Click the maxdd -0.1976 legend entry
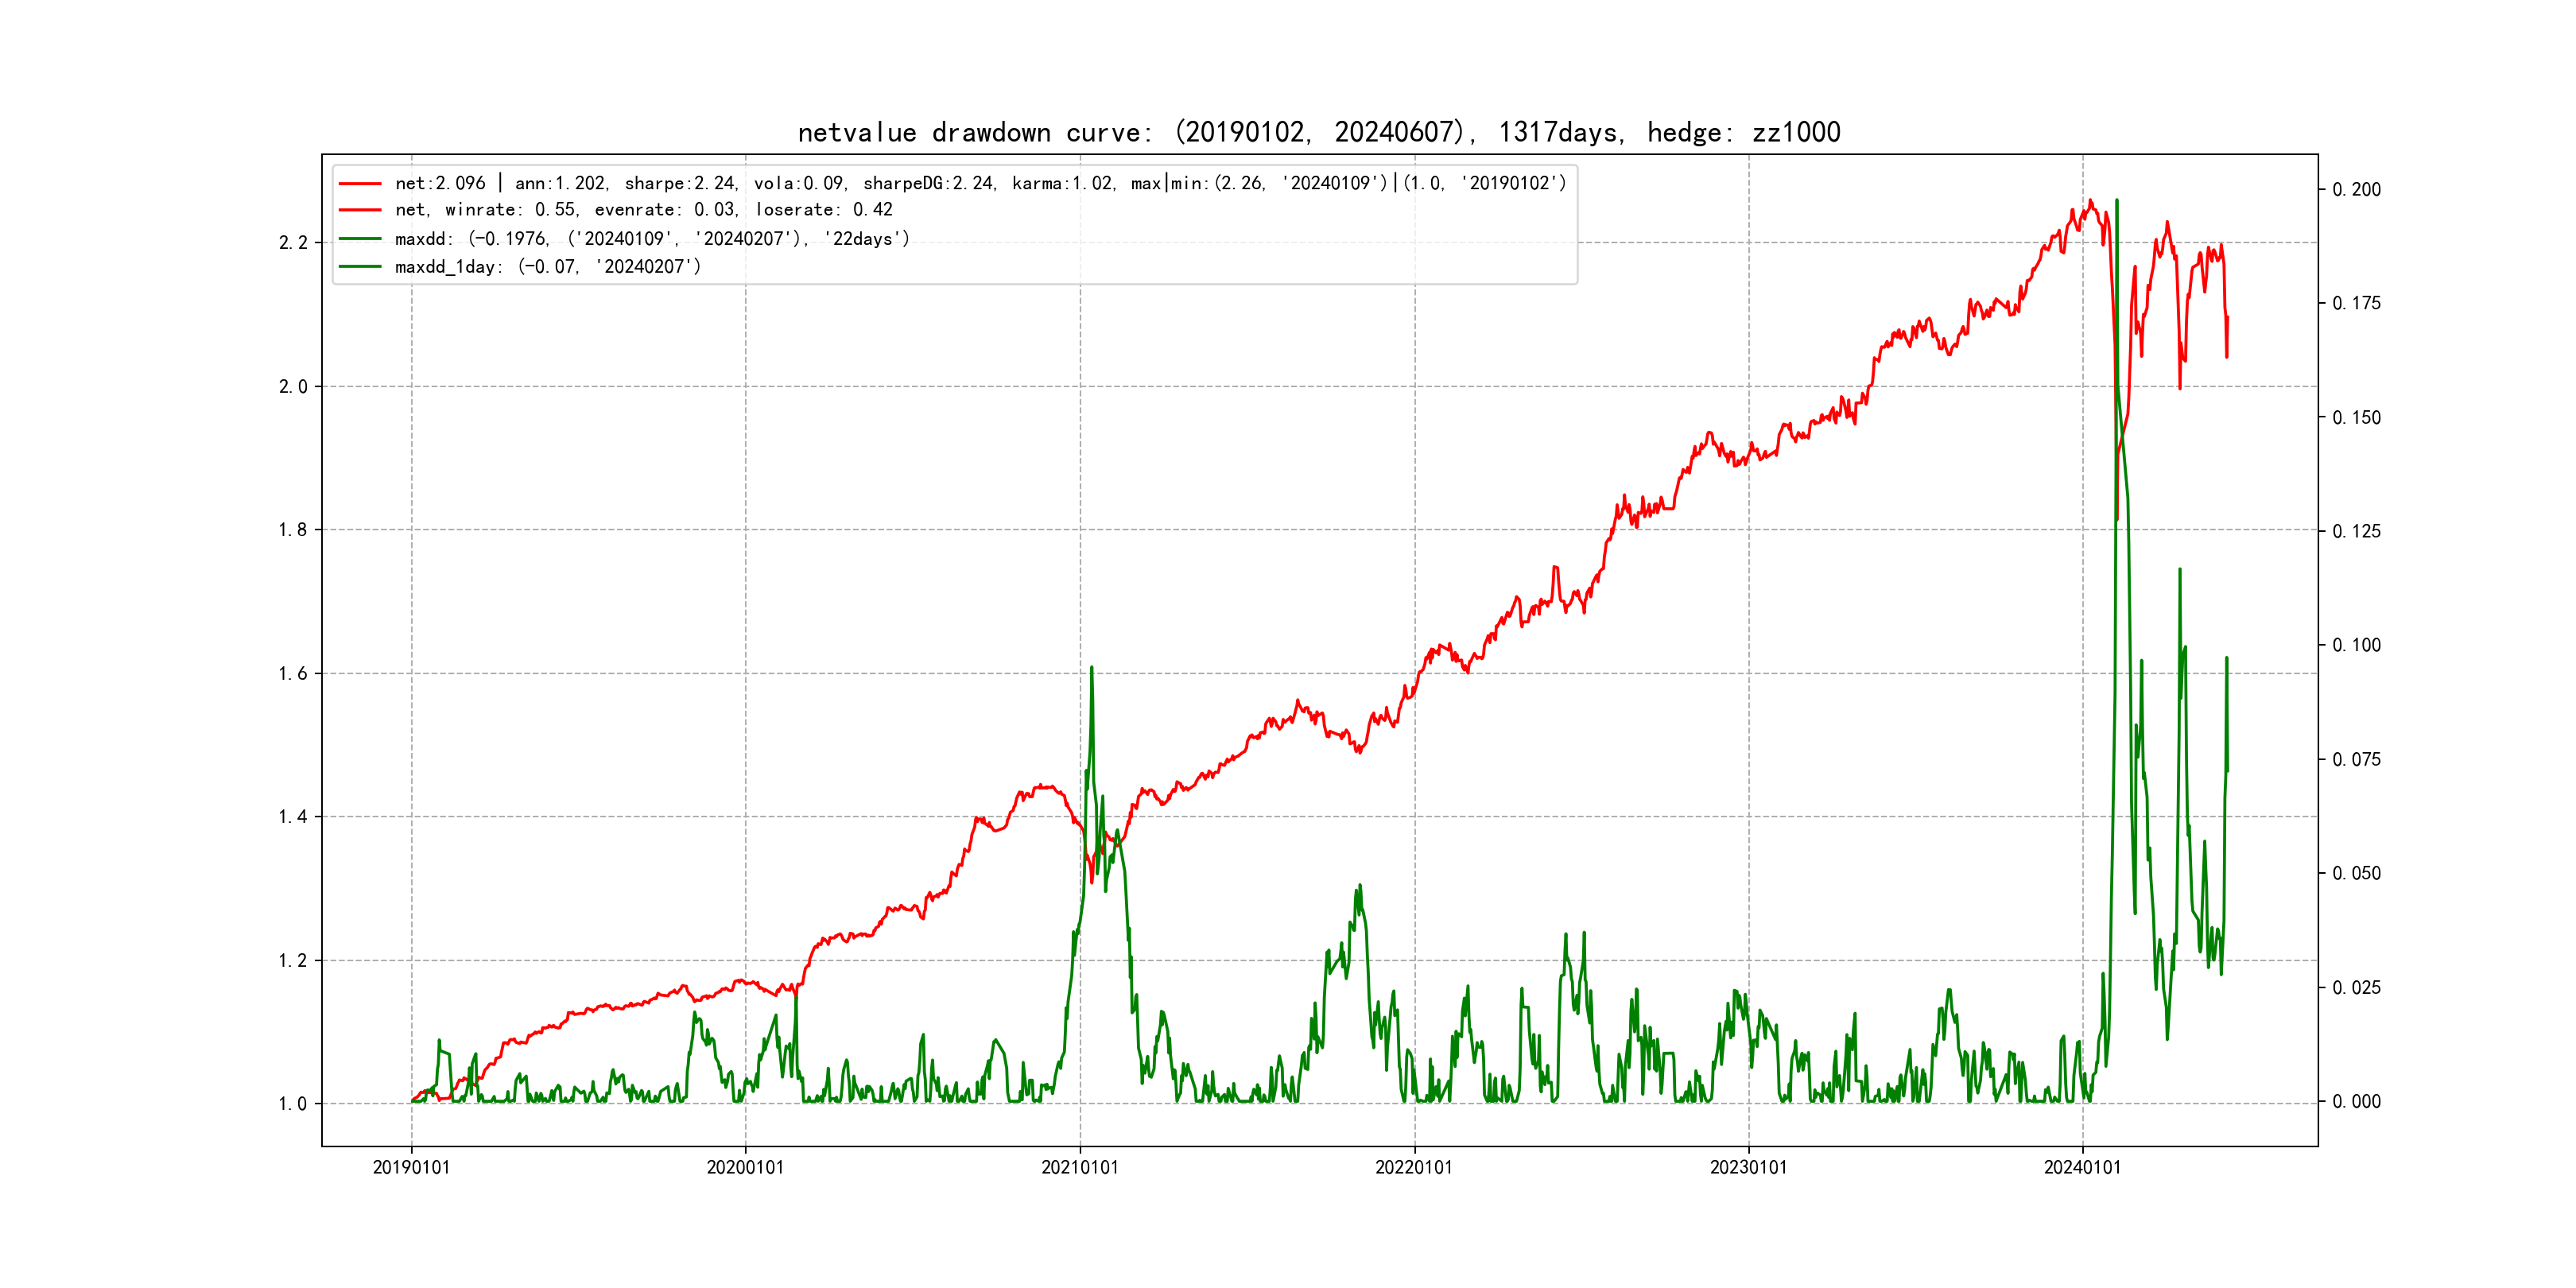Screen dimensions: 2576x1288 pos(652,239)
